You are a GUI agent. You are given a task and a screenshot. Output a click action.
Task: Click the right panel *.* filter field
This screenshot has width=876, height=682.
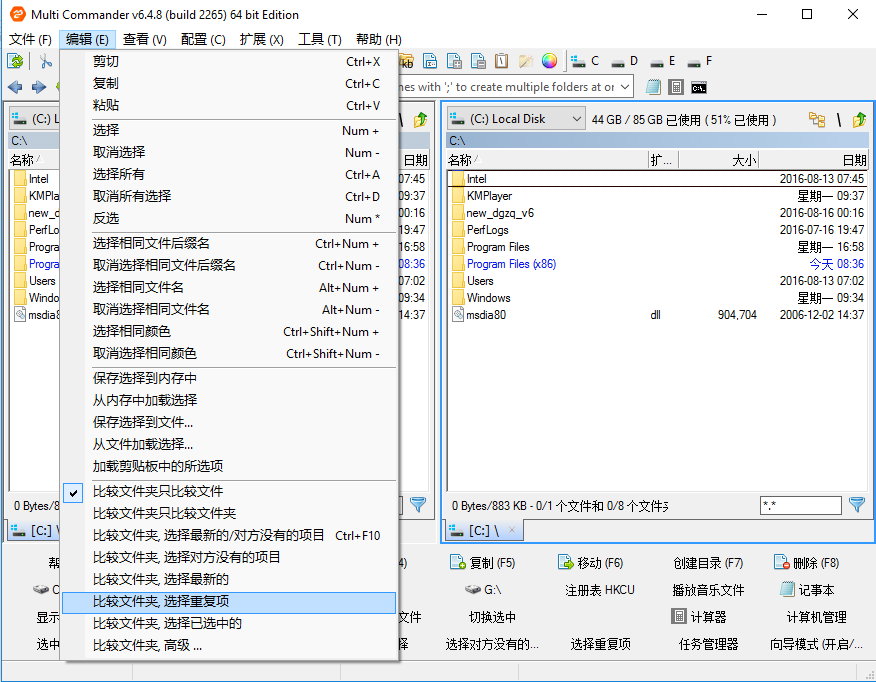pos(800,505)
